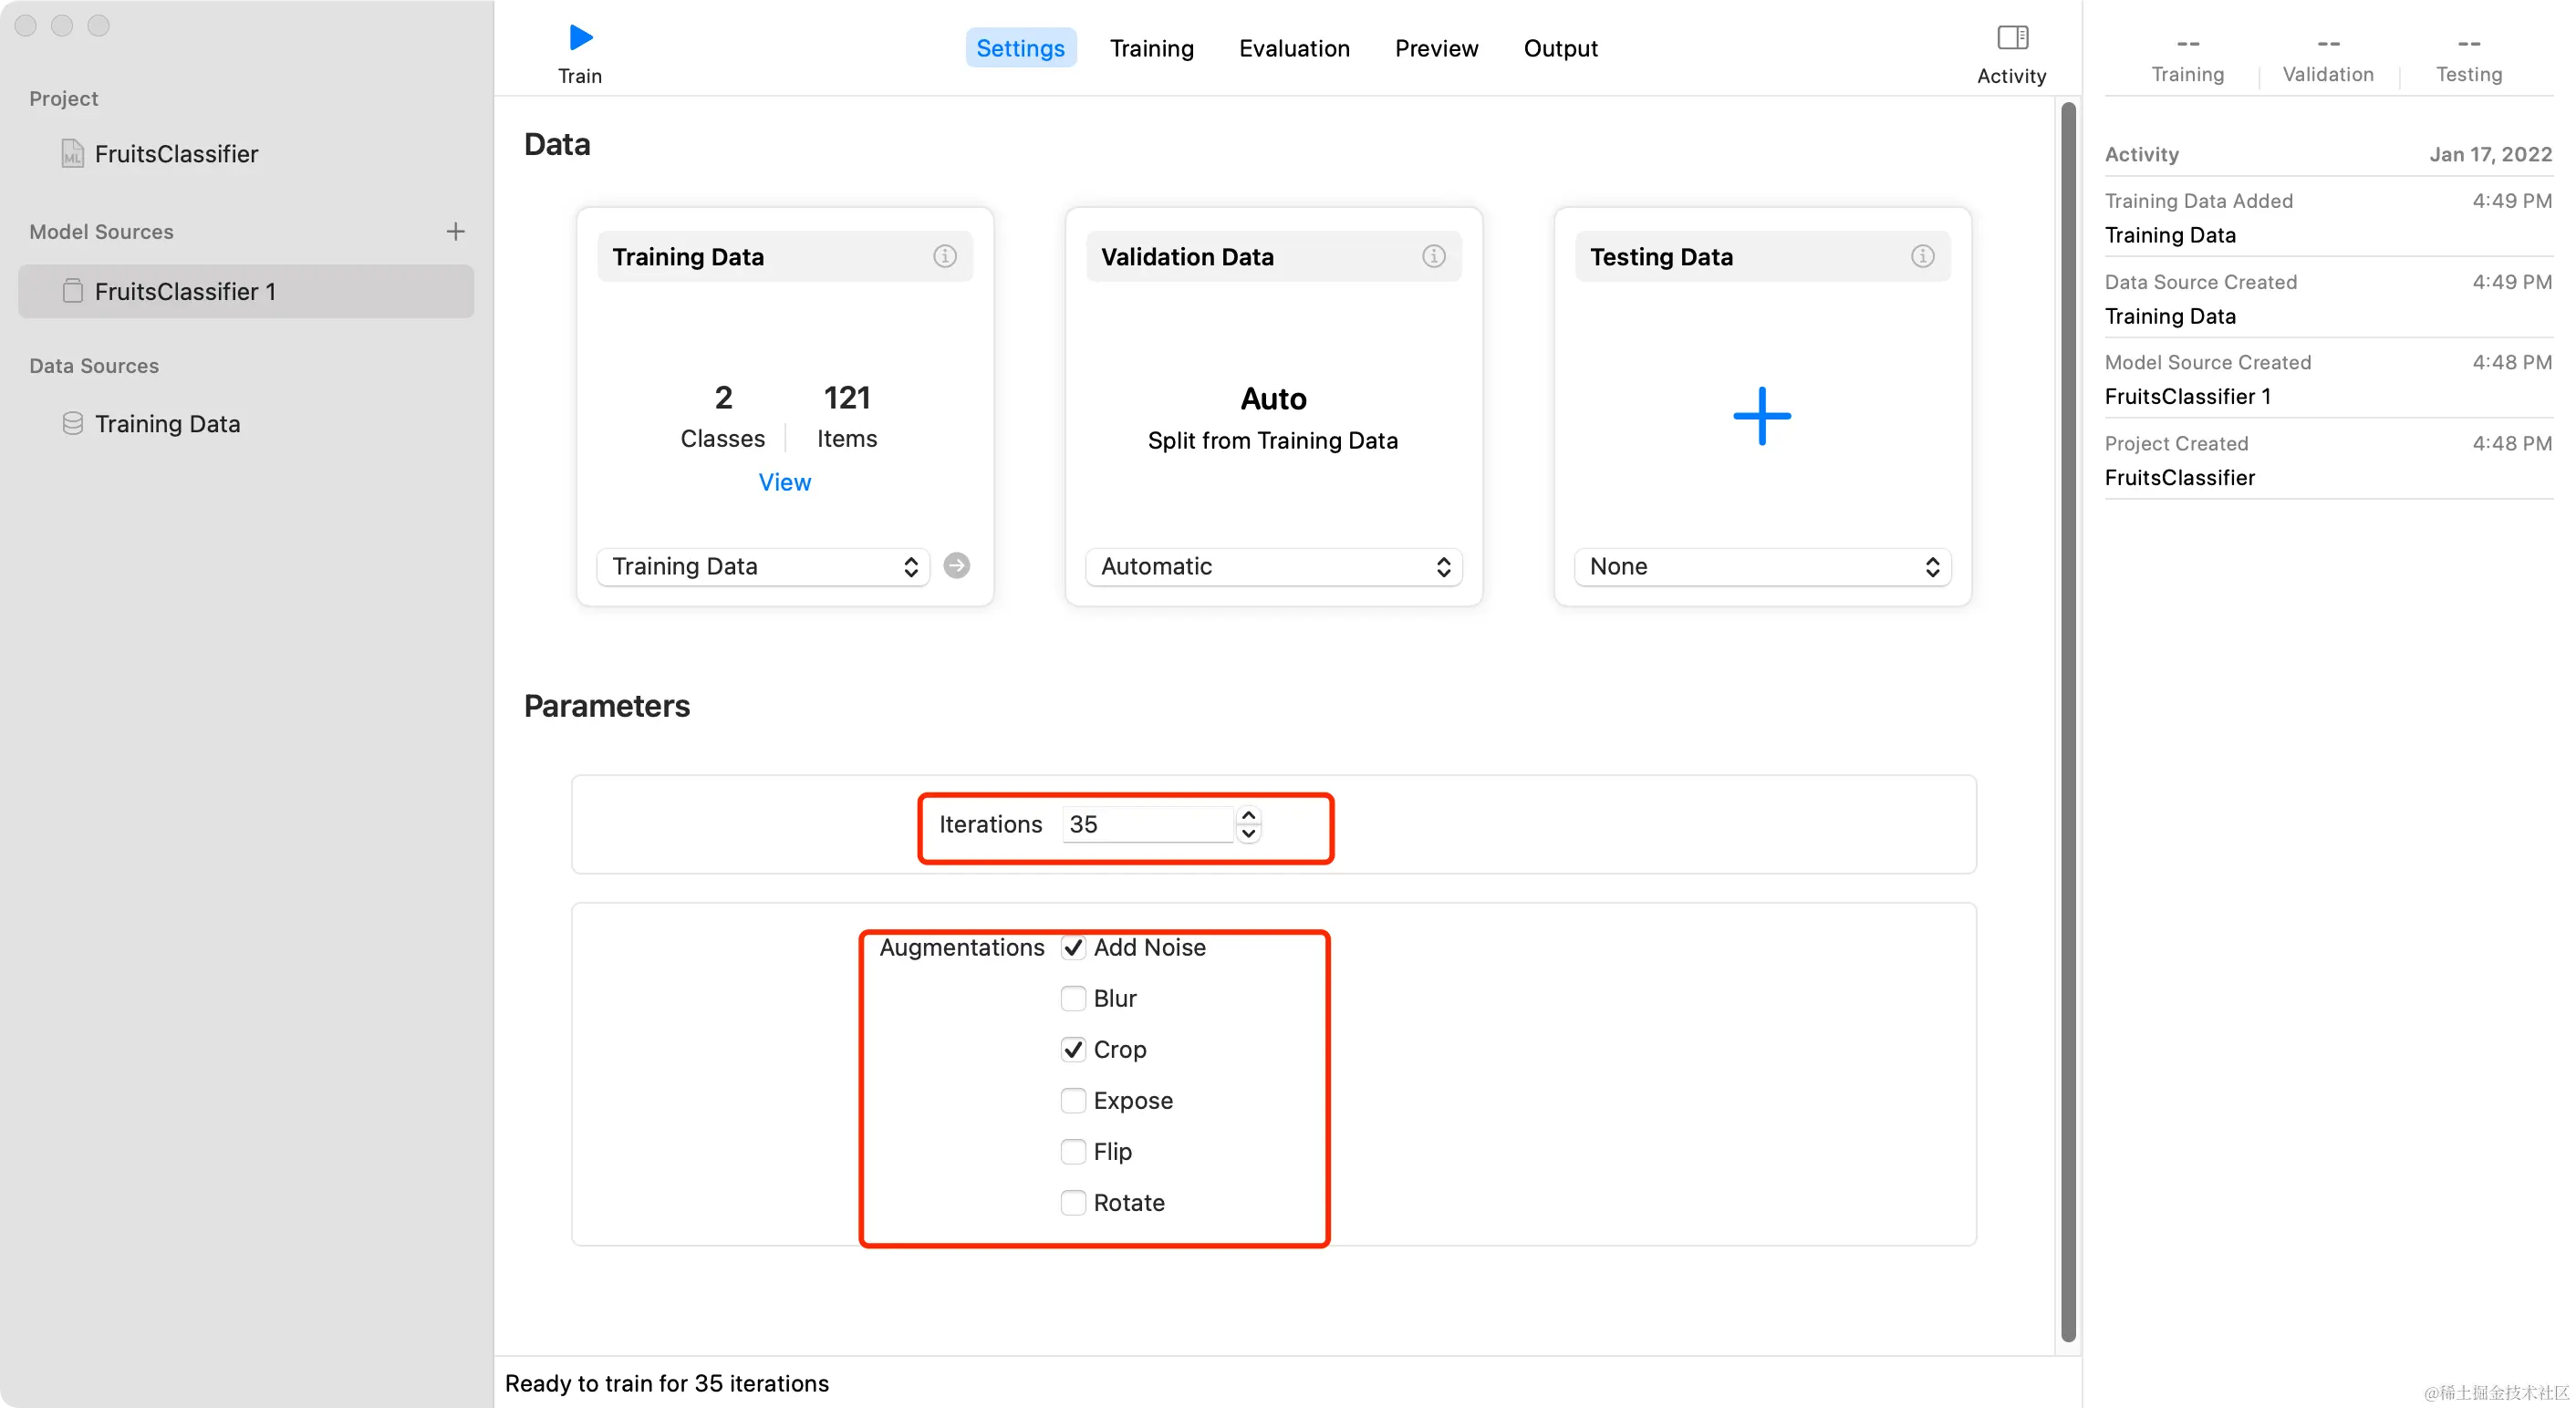This screenshot has width=2576, height=1408.
Task: Enable the Blur augmentation checkbox
Action: click(1073, 998)
